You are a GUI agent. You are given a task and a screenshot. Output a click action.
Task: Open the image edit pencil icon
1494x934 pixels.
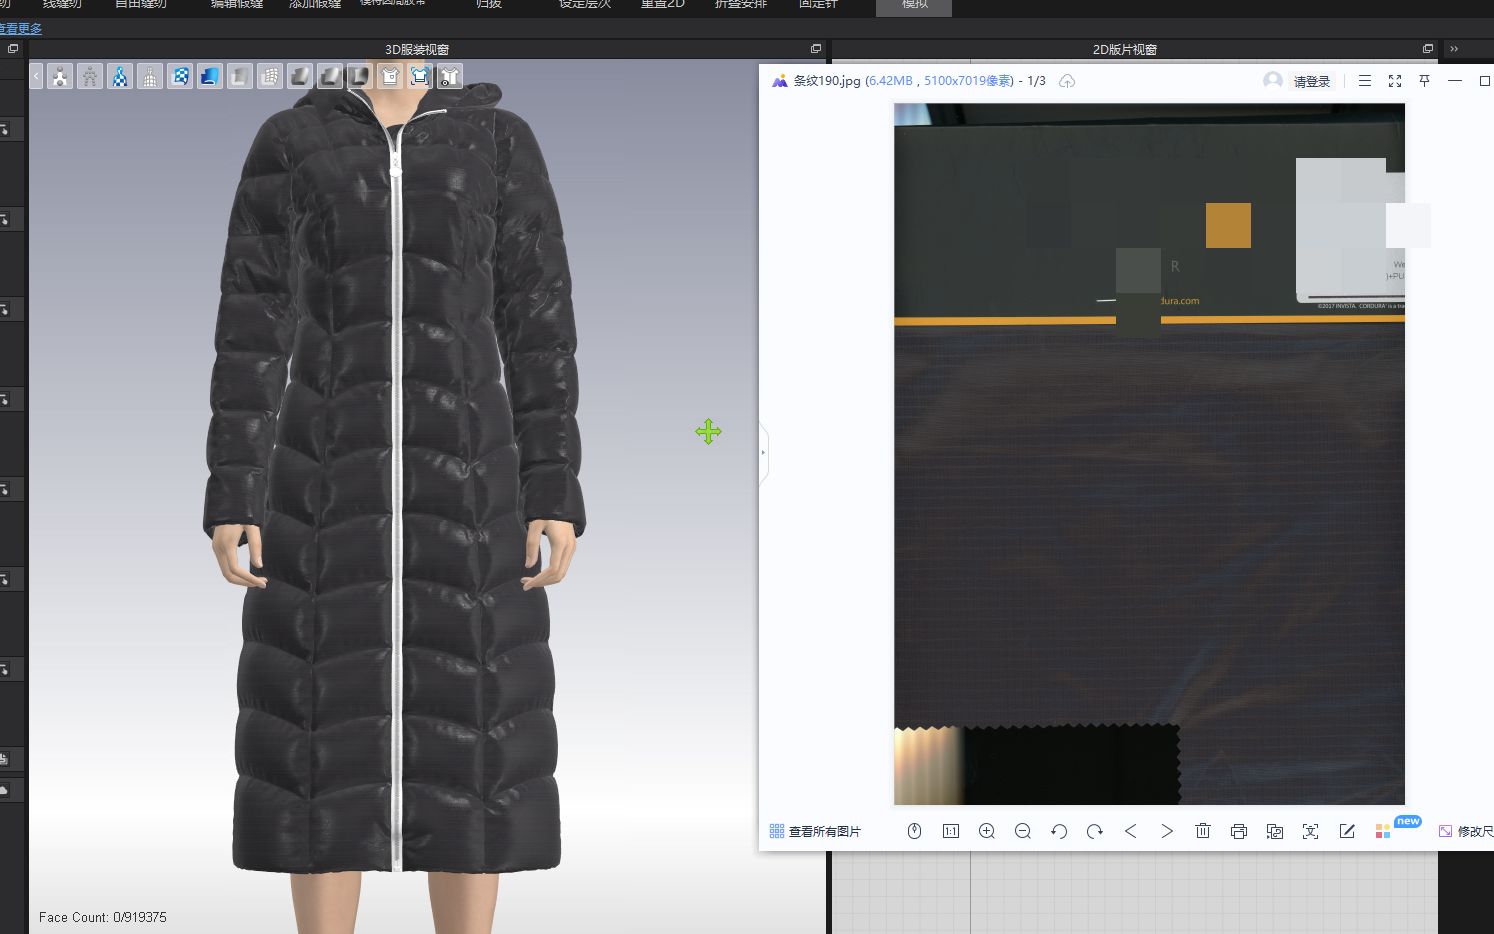[x=1346, y=831]
